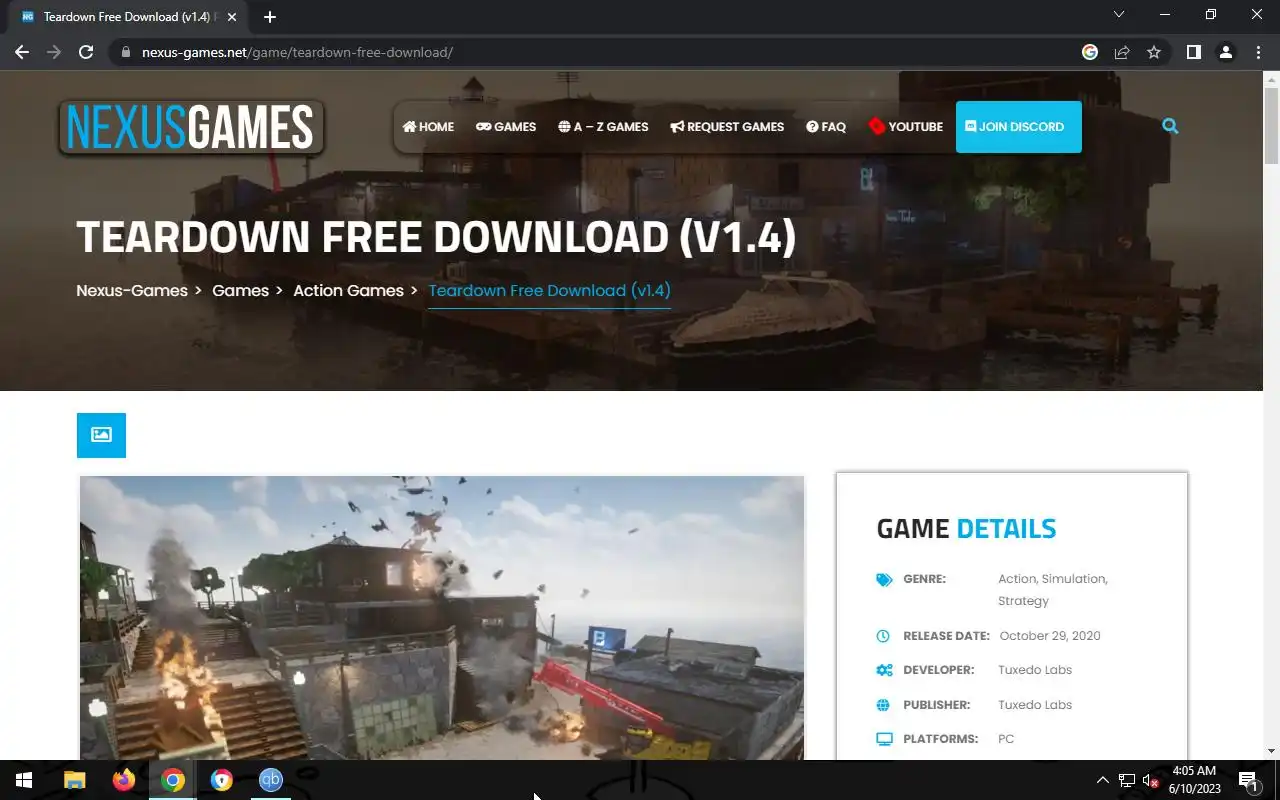Click the Nexus Games logo
Viewport: 1280px width, 800px height.
[191, 128]
